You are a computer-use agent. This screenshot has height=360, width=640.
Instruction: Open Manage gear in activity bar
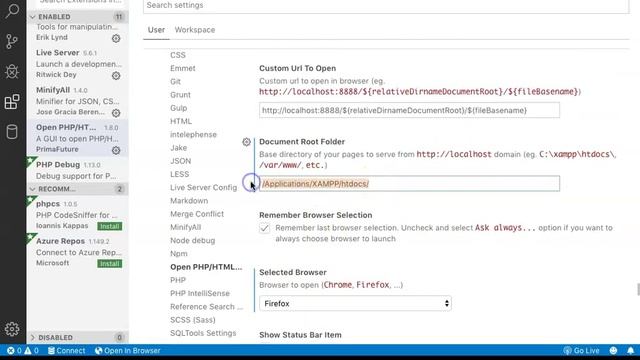coord(12,329)
